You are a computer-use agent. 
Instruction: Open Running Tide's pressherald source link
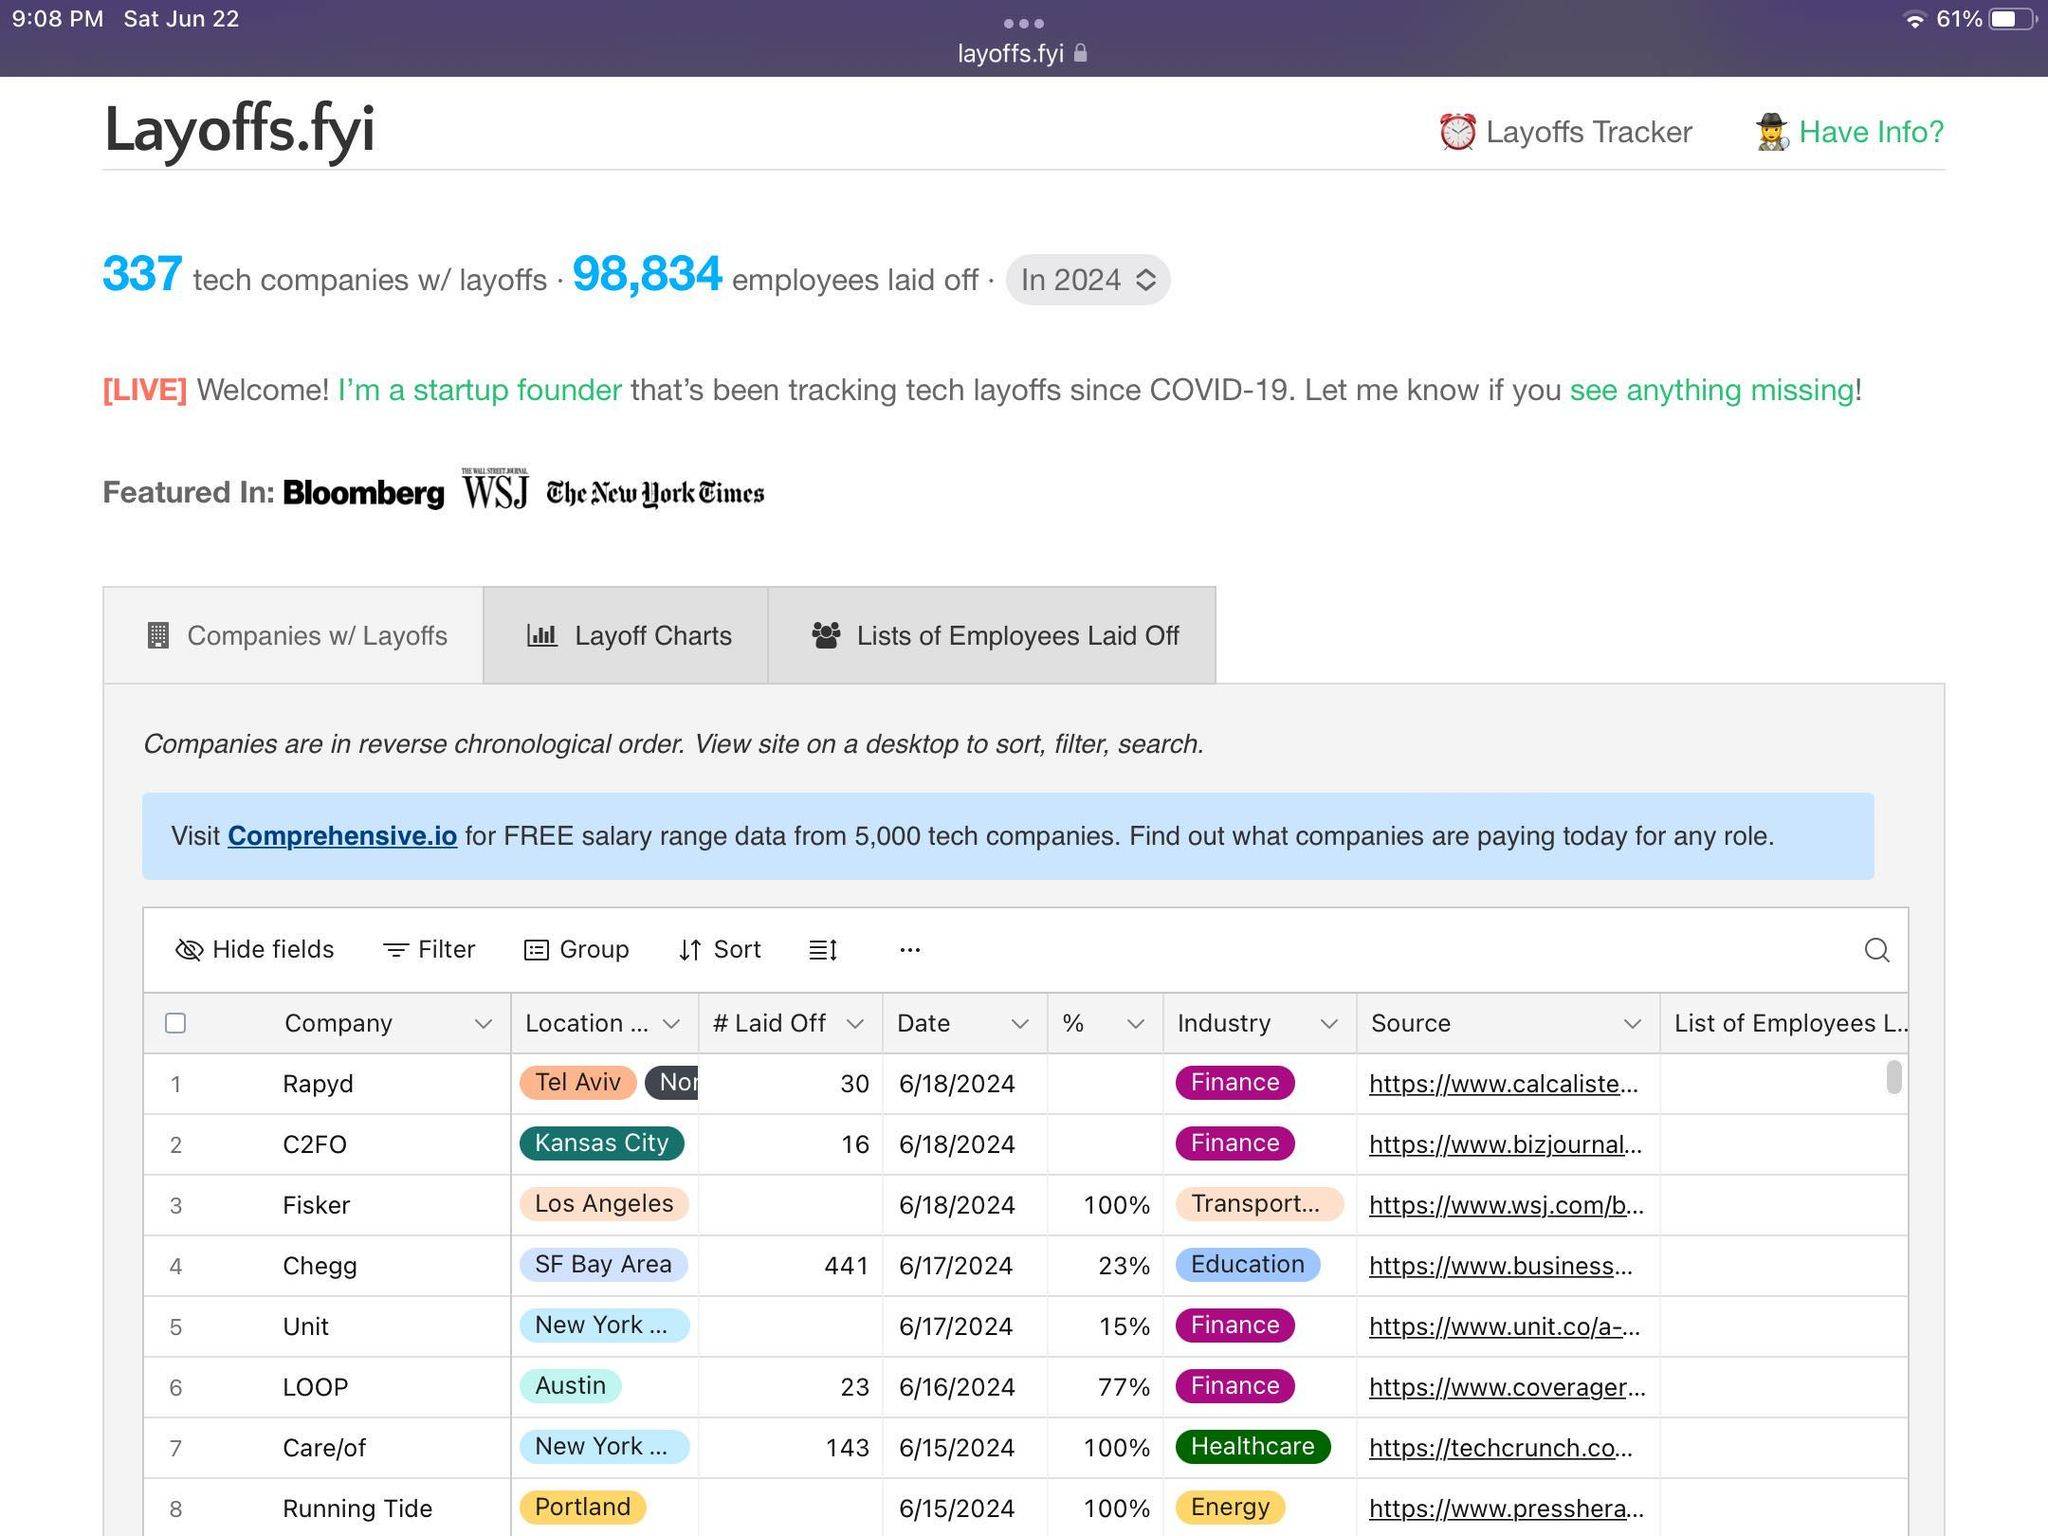1506,1509
